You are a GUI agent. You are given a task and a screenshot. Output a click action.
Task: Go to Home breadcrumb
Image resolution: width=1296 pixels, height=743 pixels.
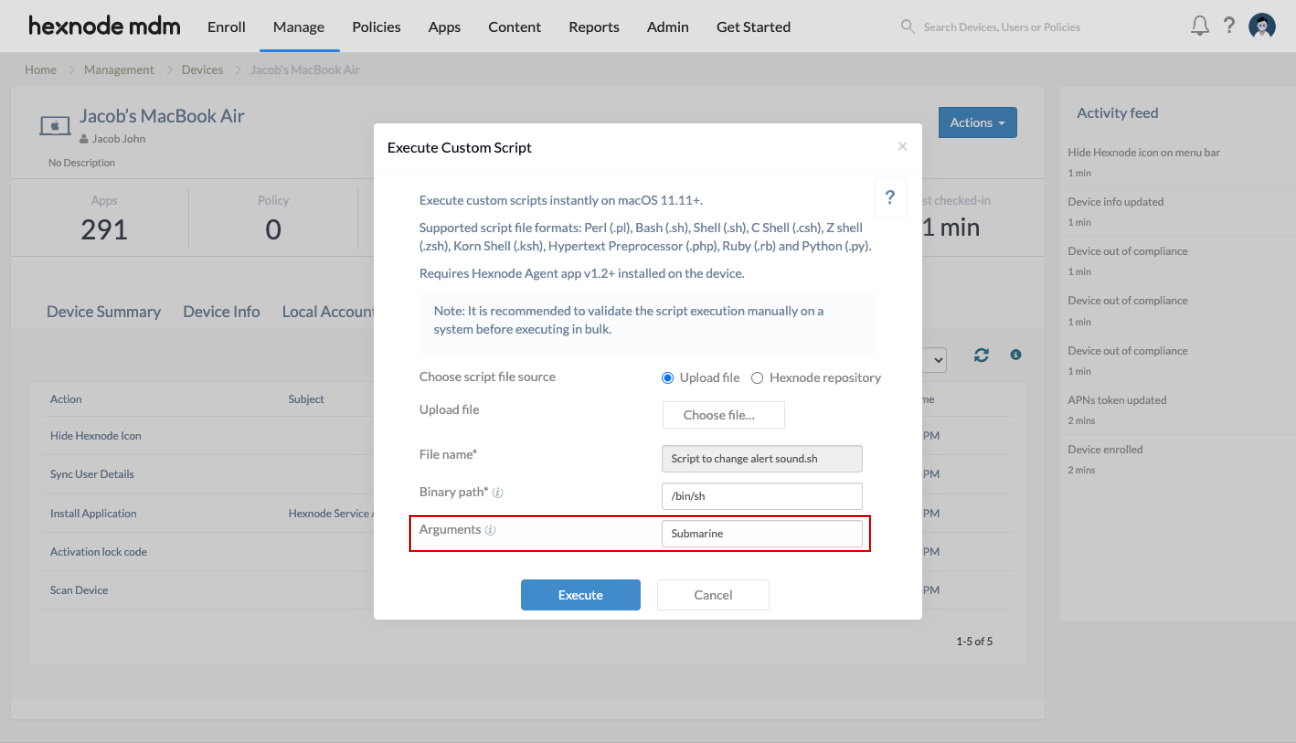point(41,70)
